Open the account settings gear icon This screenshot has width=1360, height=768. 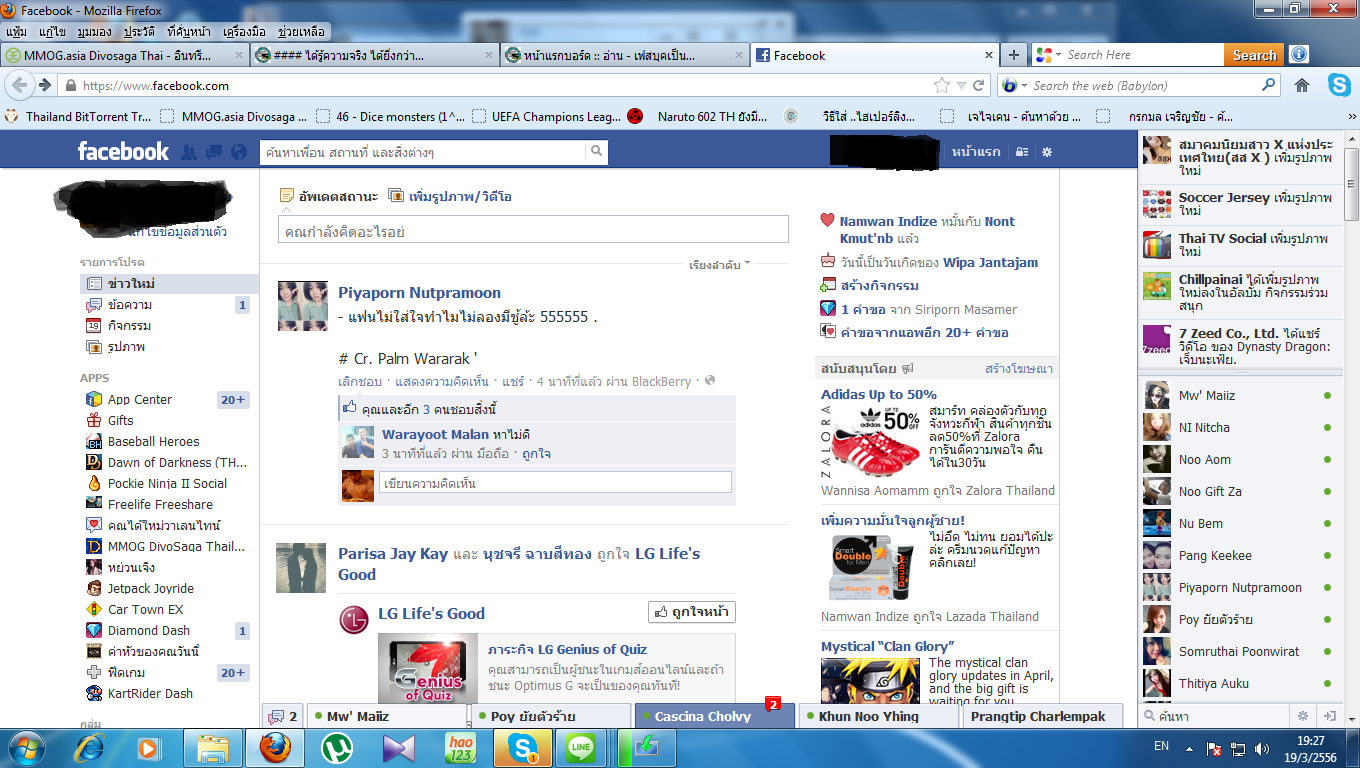click(x=1047, y=152)
